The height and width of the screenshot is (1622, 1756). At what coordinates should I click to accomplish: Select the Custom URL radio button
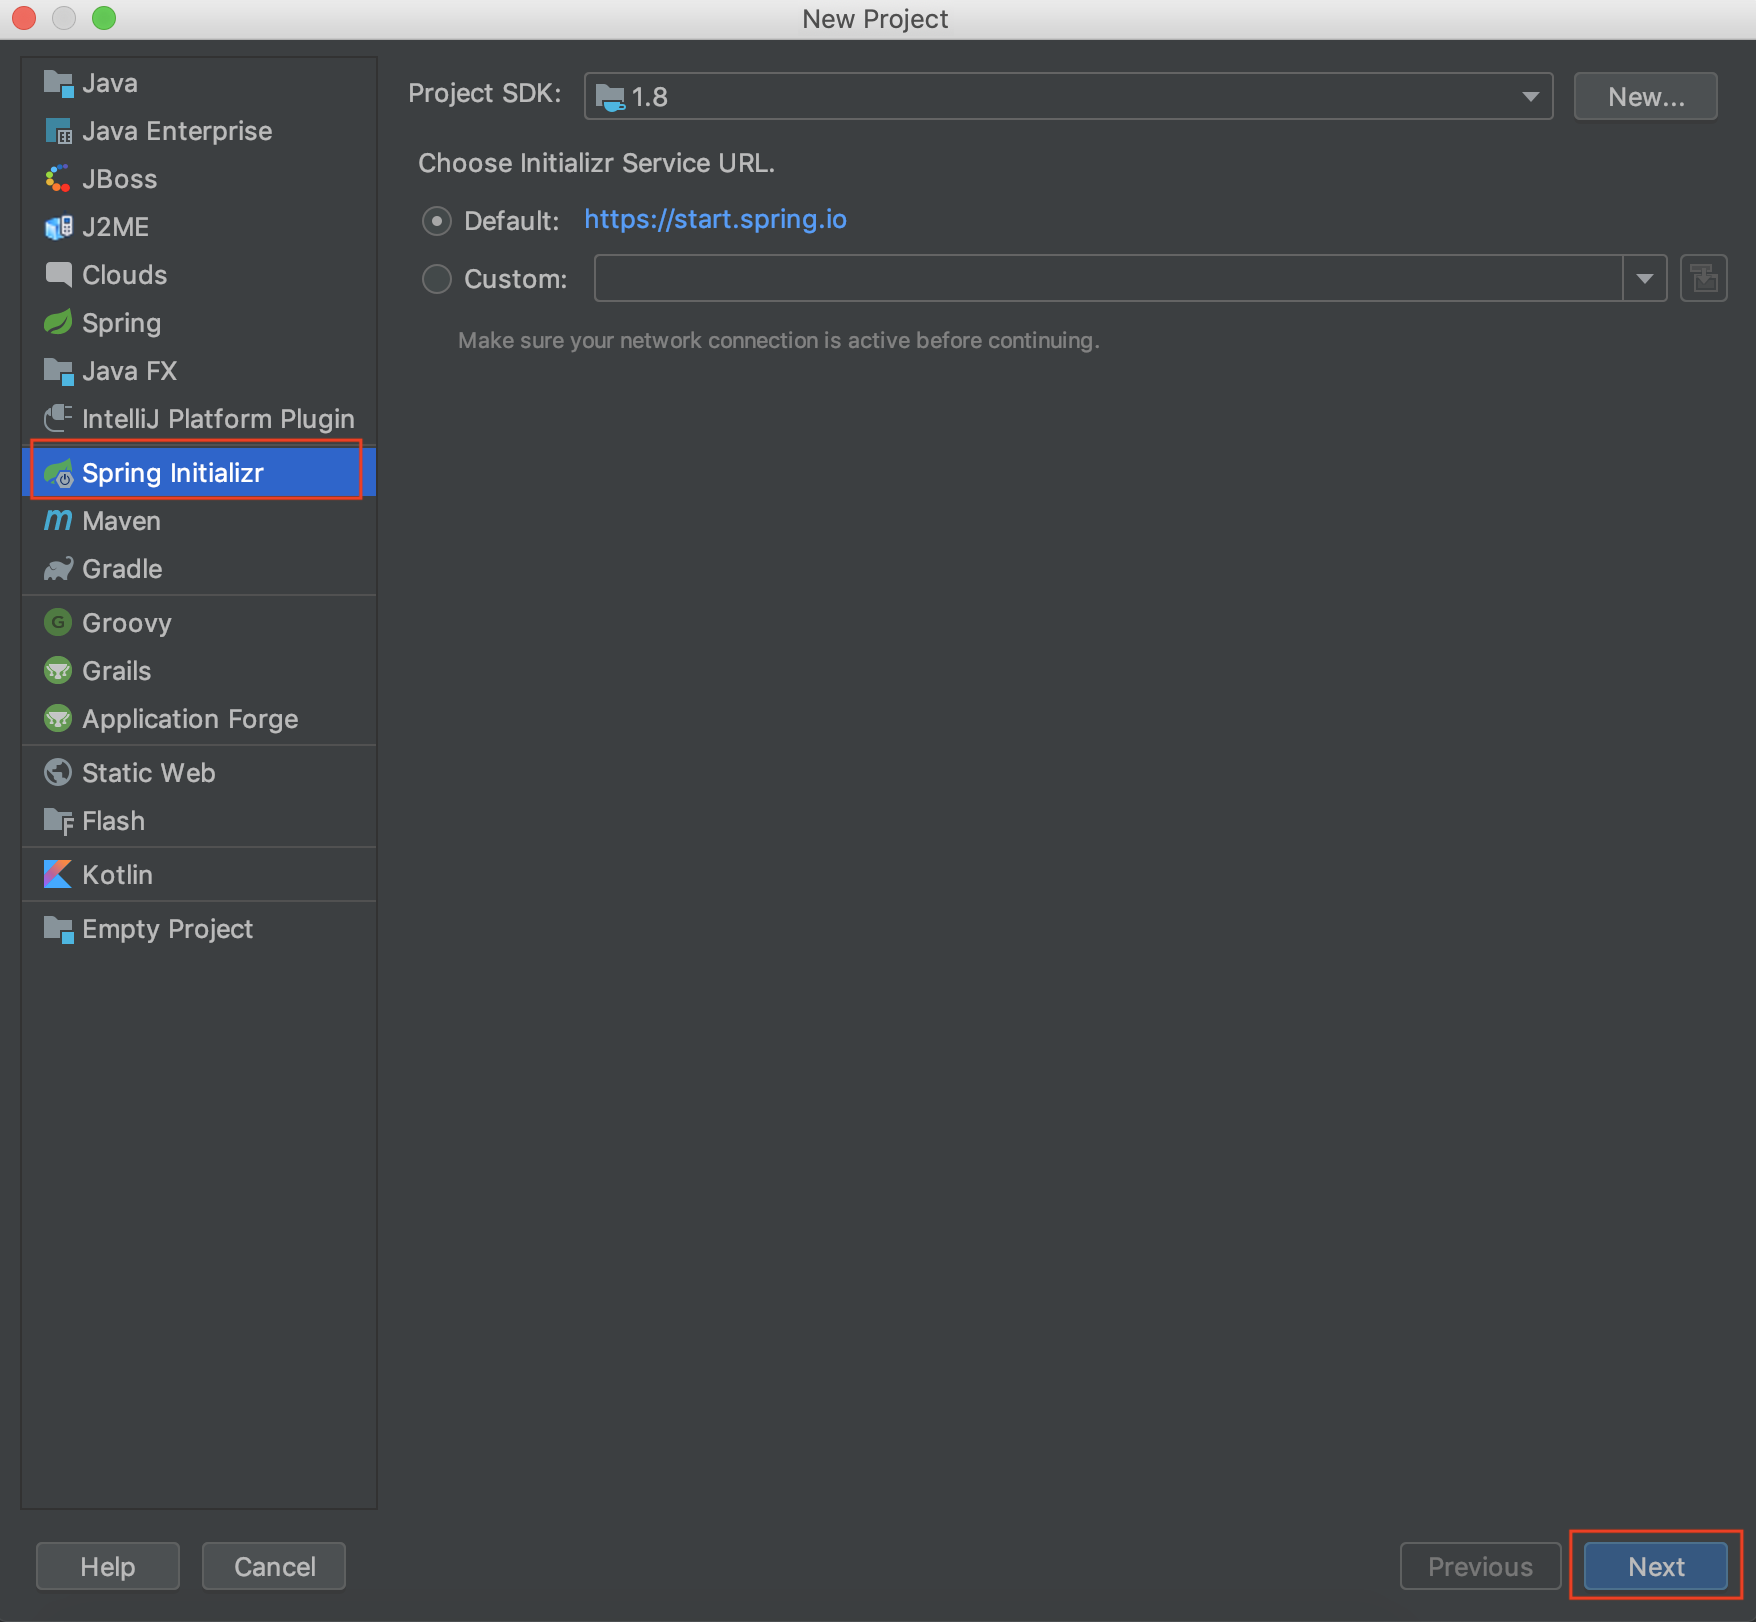pyautogui.click(x=437, y=279)
